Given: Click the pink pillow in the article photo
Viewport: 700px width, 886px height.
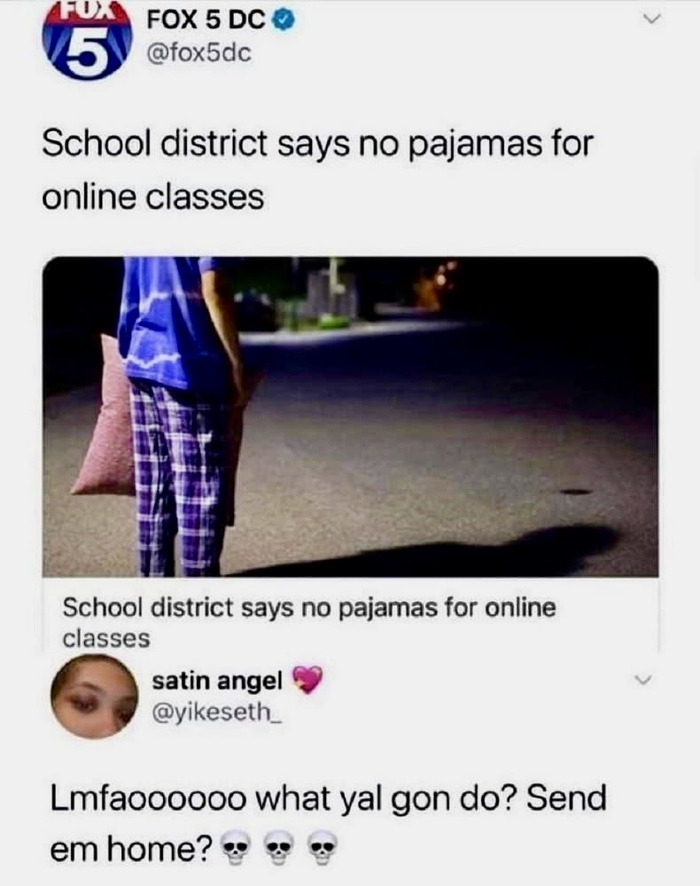Looking at the screenshot, I should click(105, 418).
